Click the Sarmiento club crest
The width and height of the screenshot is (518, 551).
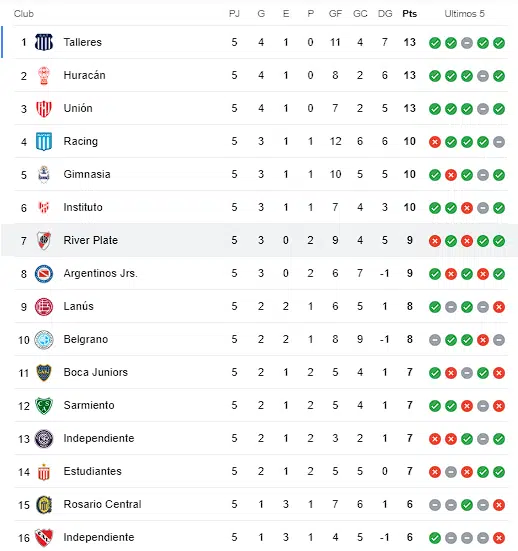point(44,406)
